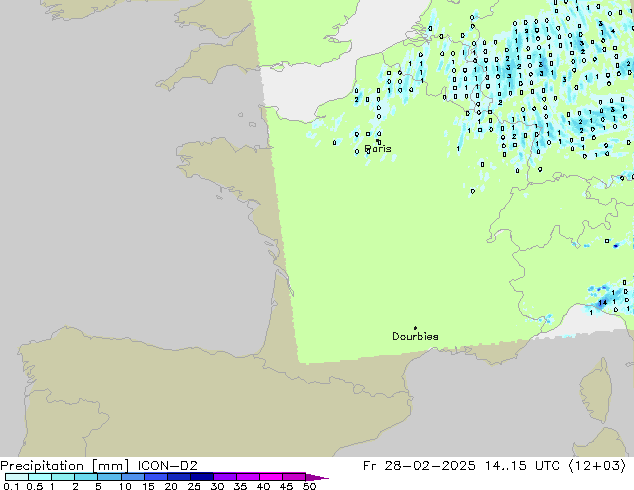Viewport: 634px width, 490px height.
Task: Click the 30 legend scale label
Action: coord(217,486)
